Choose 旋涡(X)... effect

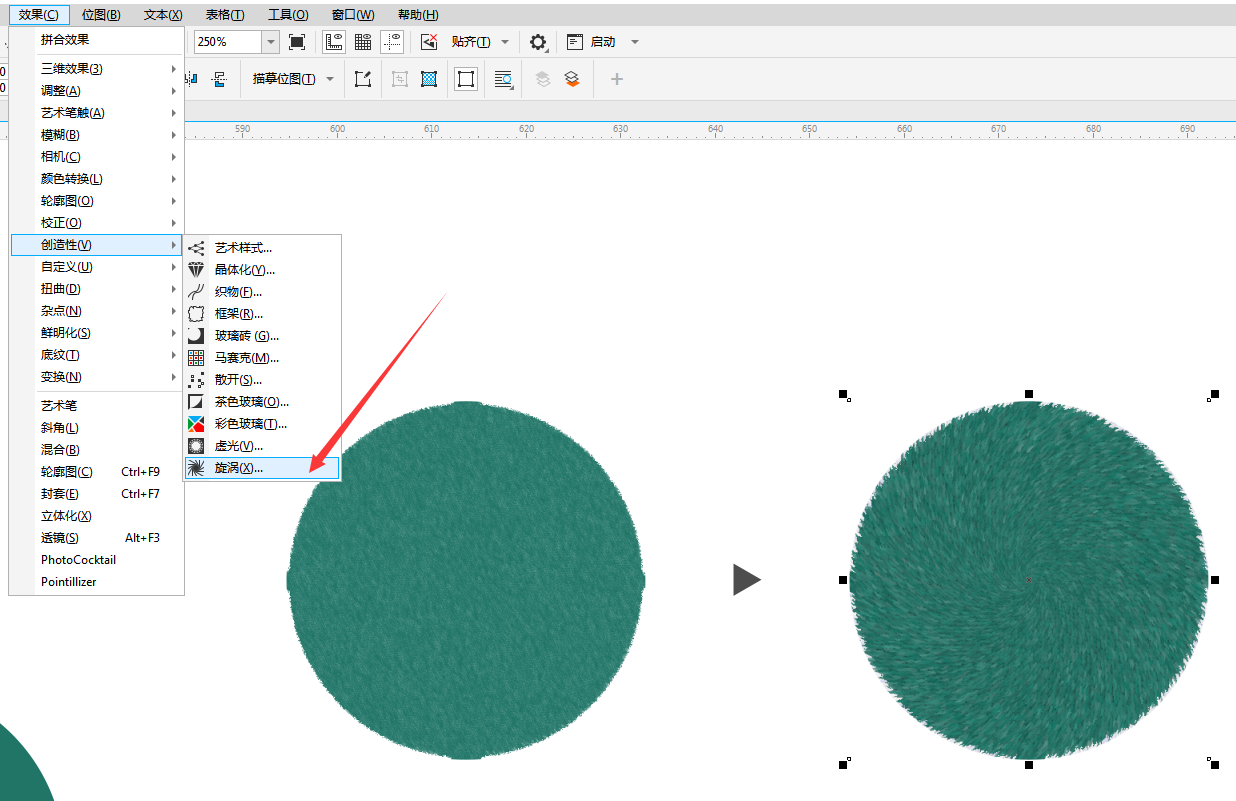tap(262, 468)
